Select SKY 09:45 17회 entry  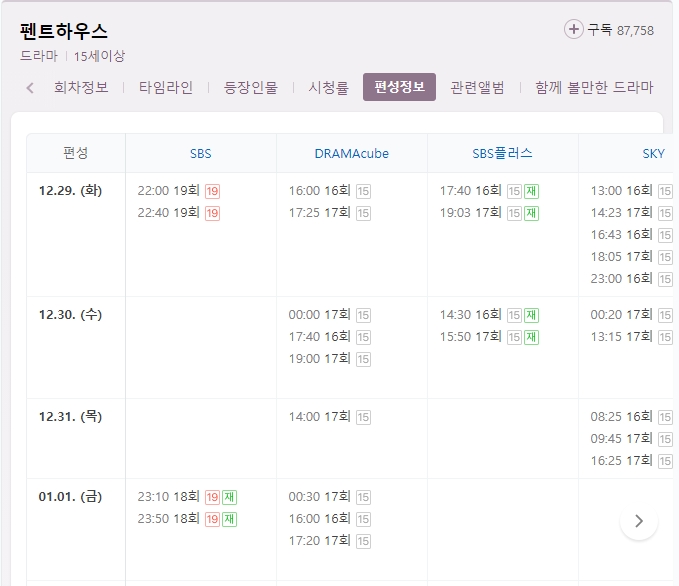tap(621, 439)
